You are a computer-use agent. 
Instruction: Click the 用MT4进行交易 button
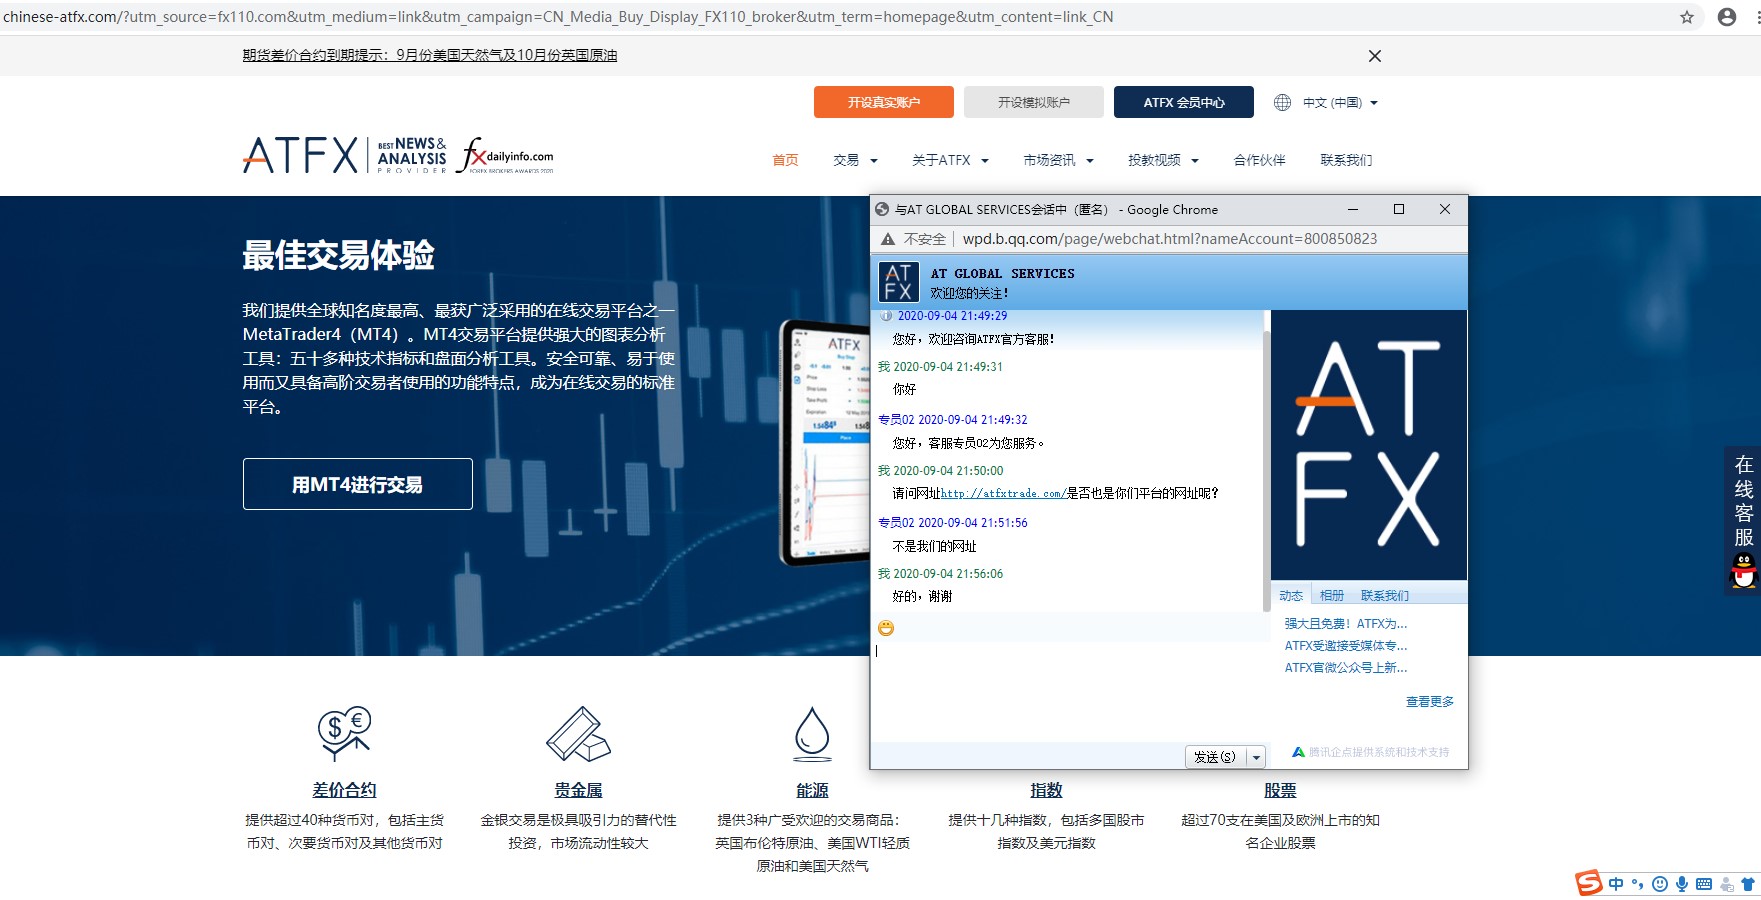(358, 484)
